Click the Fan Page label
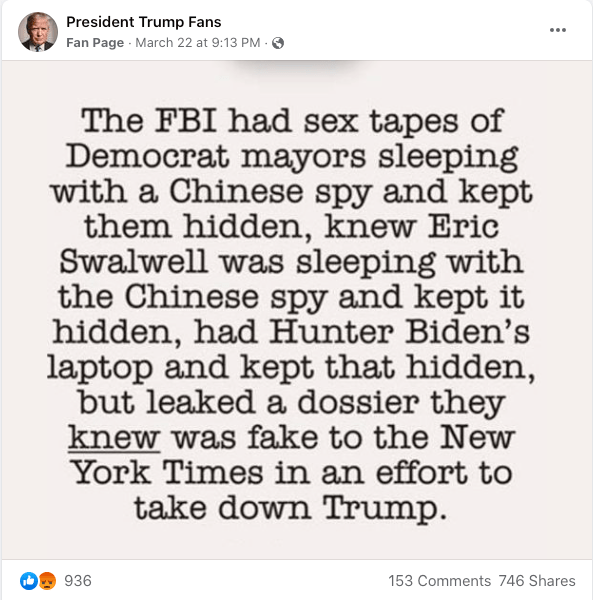Image resolution: width=593 pixels, height=600 pixels. pos(95,42)
